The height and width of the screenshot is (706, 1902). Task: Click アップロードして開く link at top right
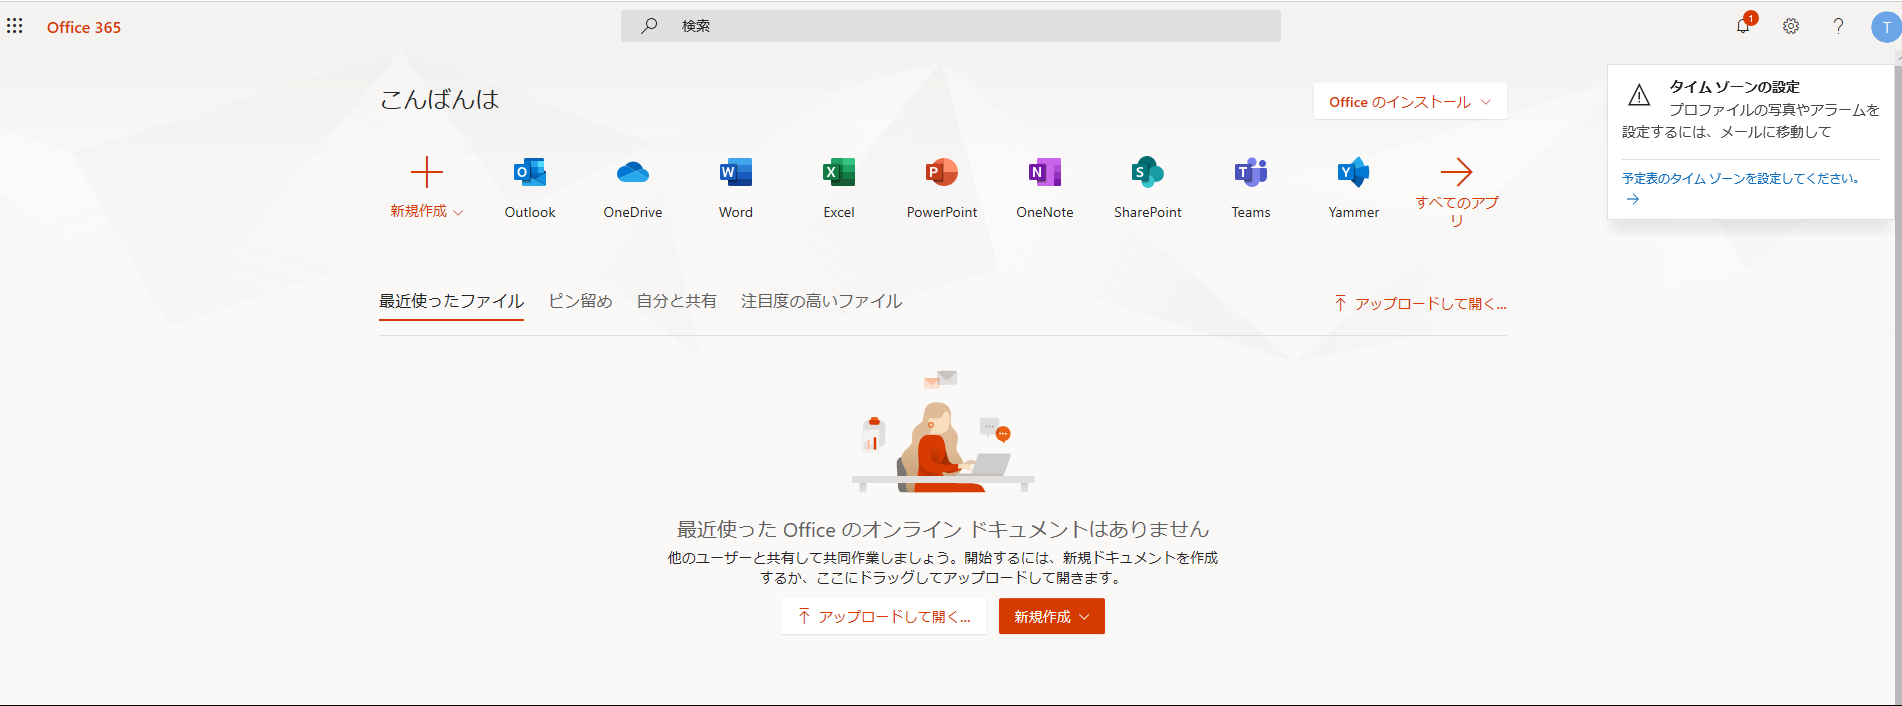tap(1420, 303)
